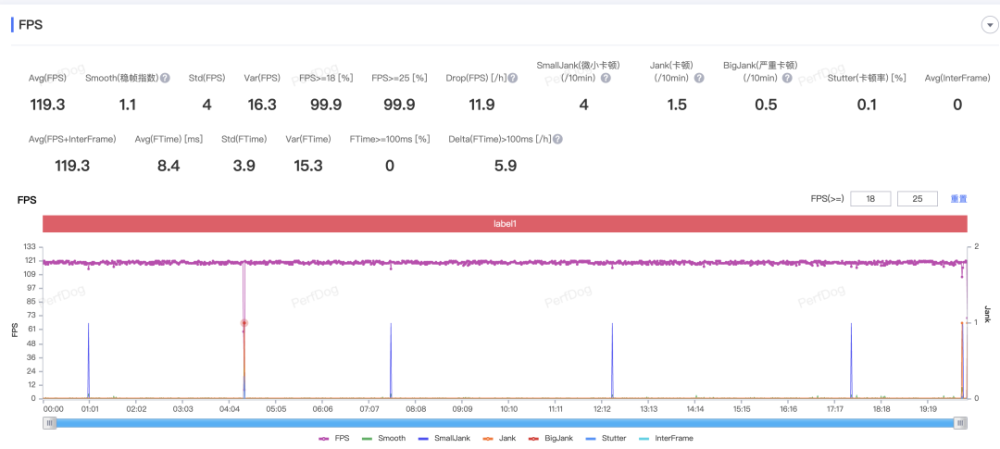1000x449 pixels.
Task: Open help icon next to Drop(FPS) [/h]
Action: [513, 78]
